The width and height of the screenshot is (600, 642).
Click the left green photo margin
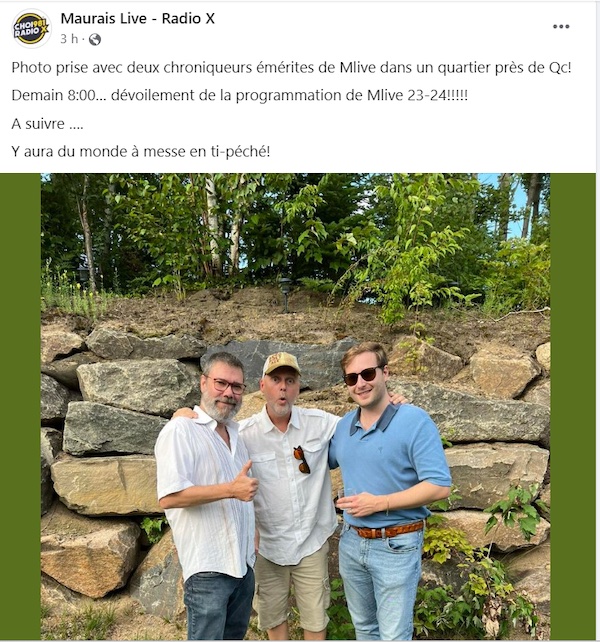[x=20, y=407]
